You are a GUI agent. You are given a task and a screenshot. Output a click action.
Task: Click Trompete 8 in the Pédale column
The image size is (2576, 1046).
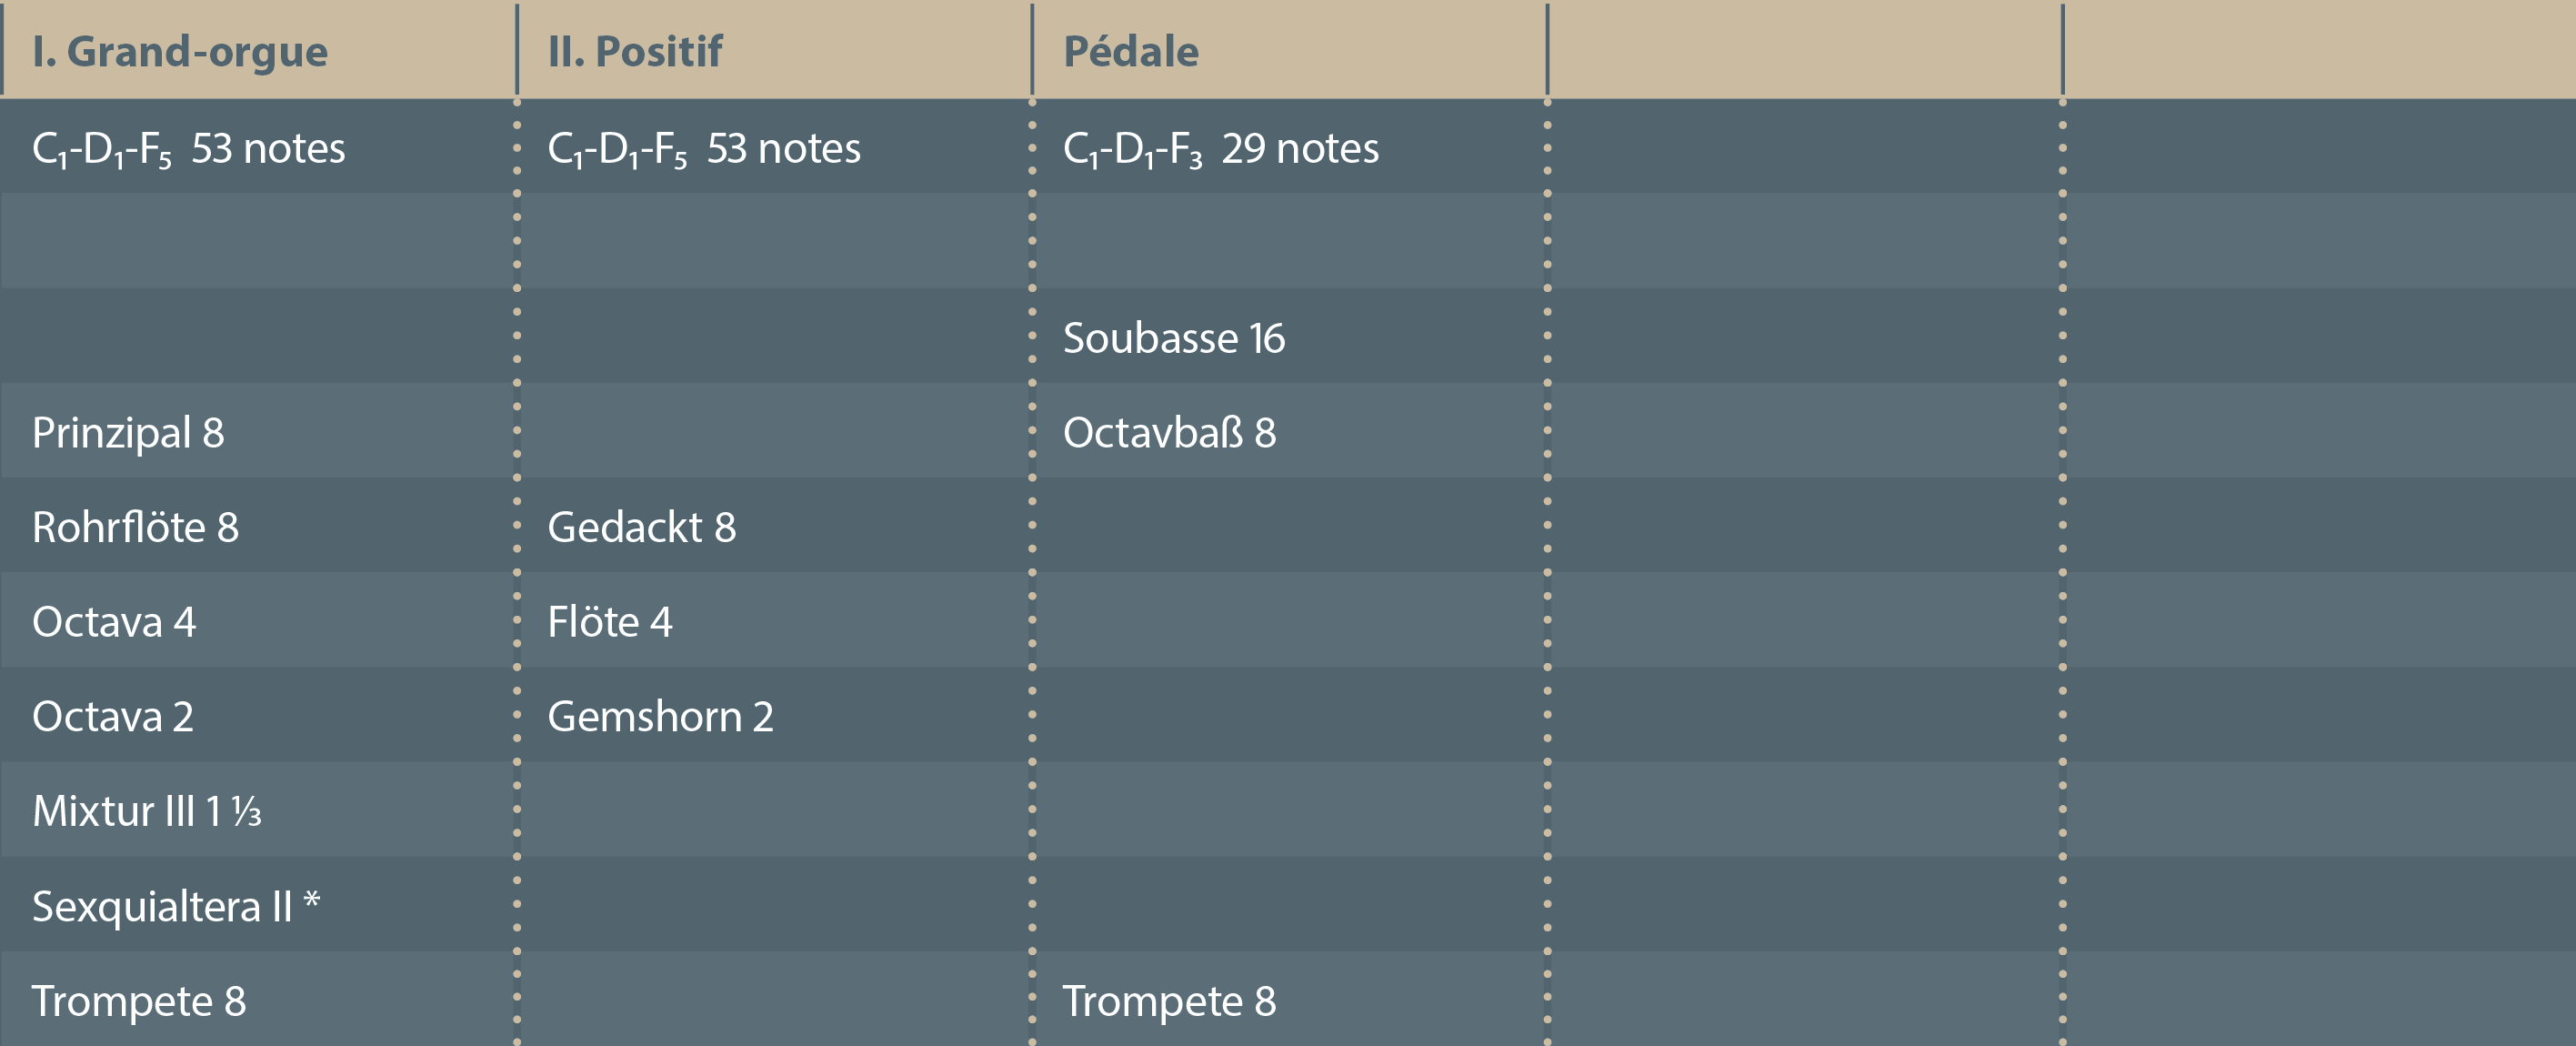[x=1169, y=1001]
